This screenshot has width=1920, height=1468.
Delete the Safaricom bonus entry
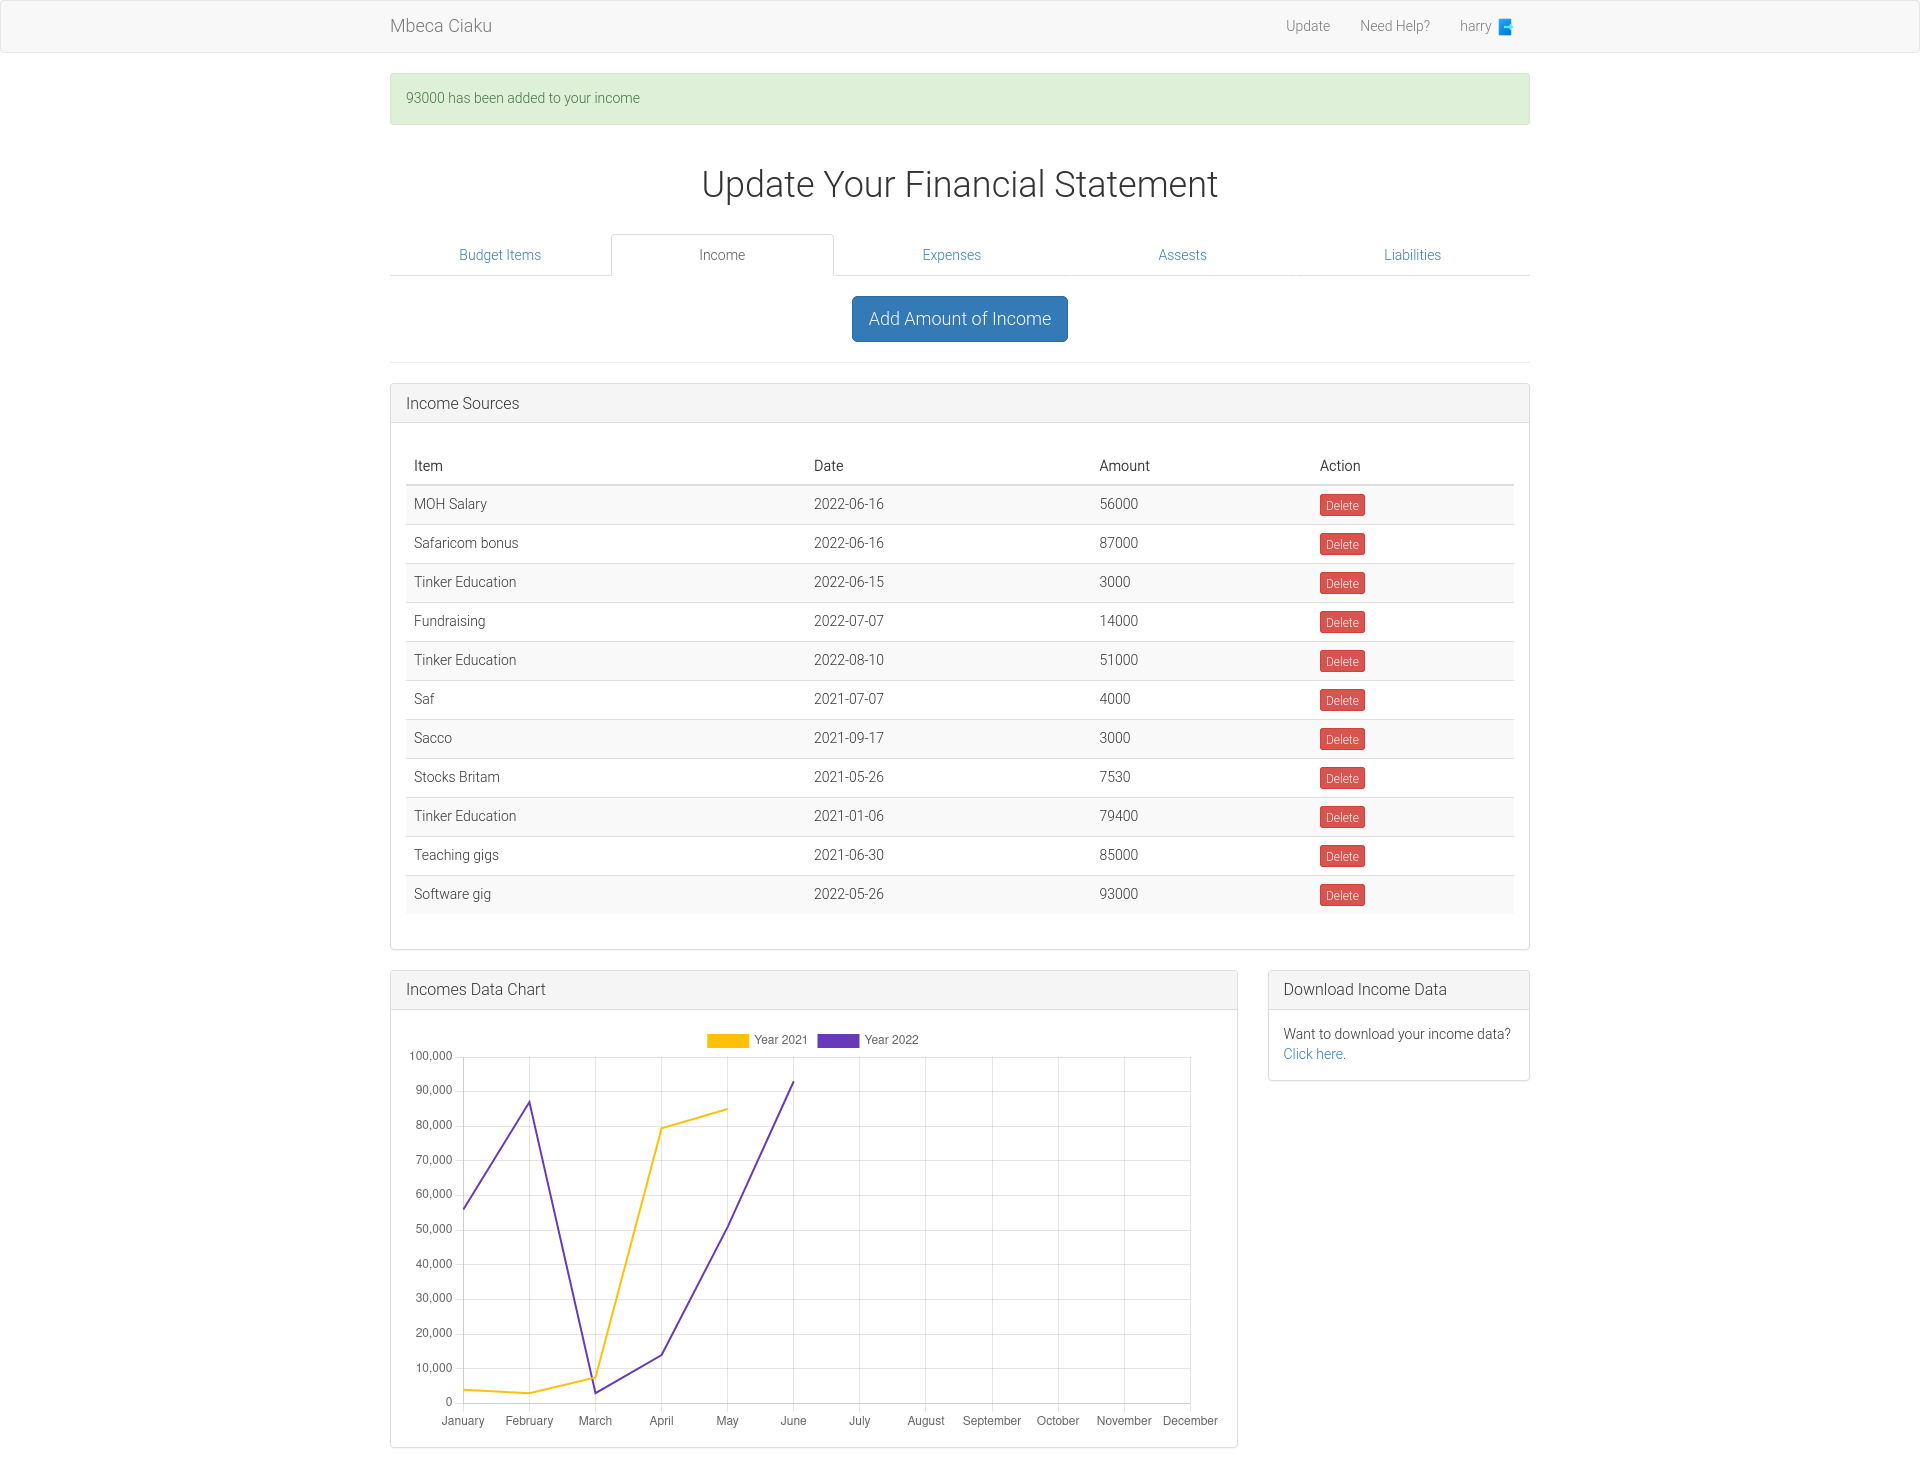click(1341, 544)
